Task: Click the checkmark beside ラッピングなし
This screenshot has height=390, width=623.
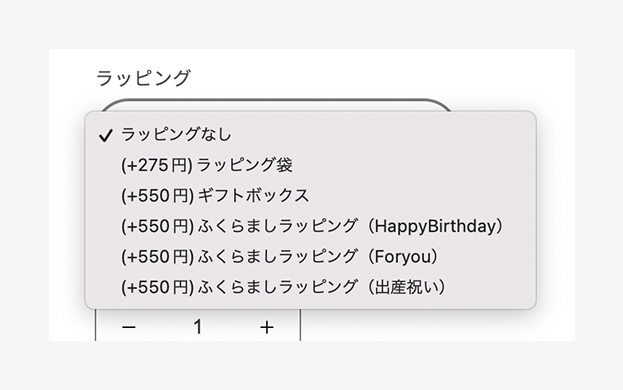Action: (x=106, y=135)
